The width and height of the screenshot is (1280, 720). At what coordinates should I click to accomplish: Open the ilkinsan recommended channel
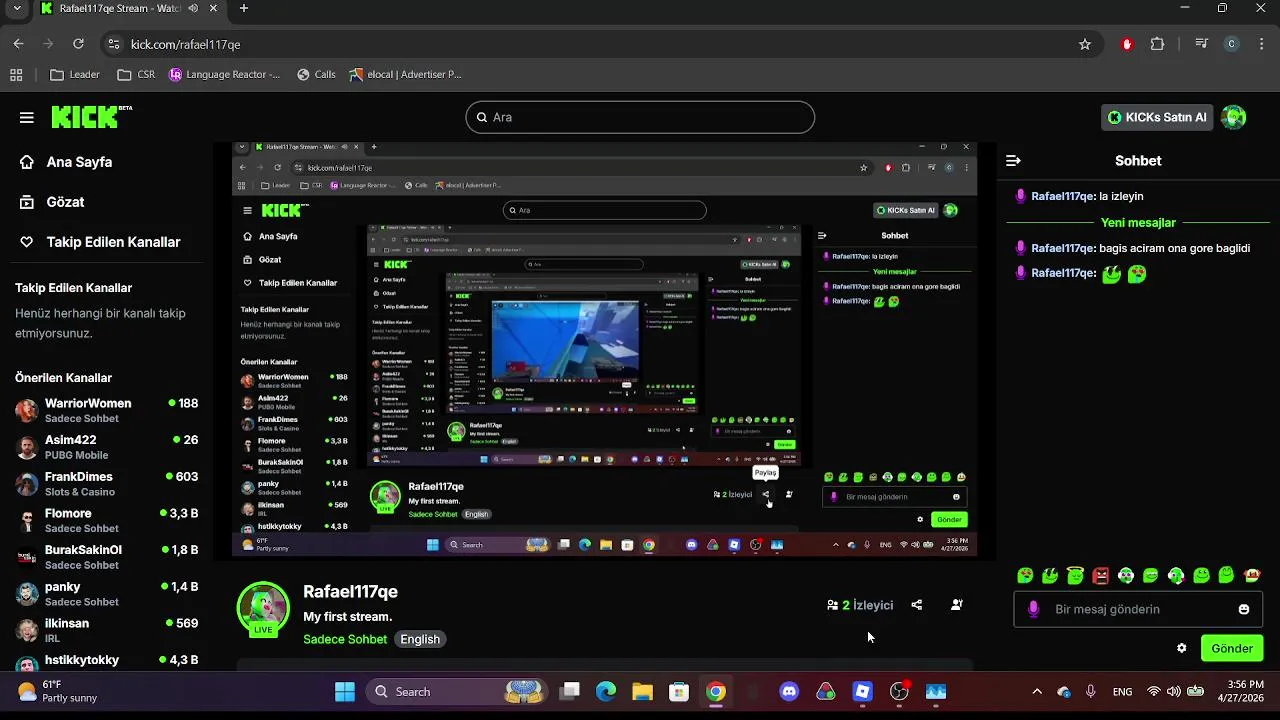(x=107, y=630)
